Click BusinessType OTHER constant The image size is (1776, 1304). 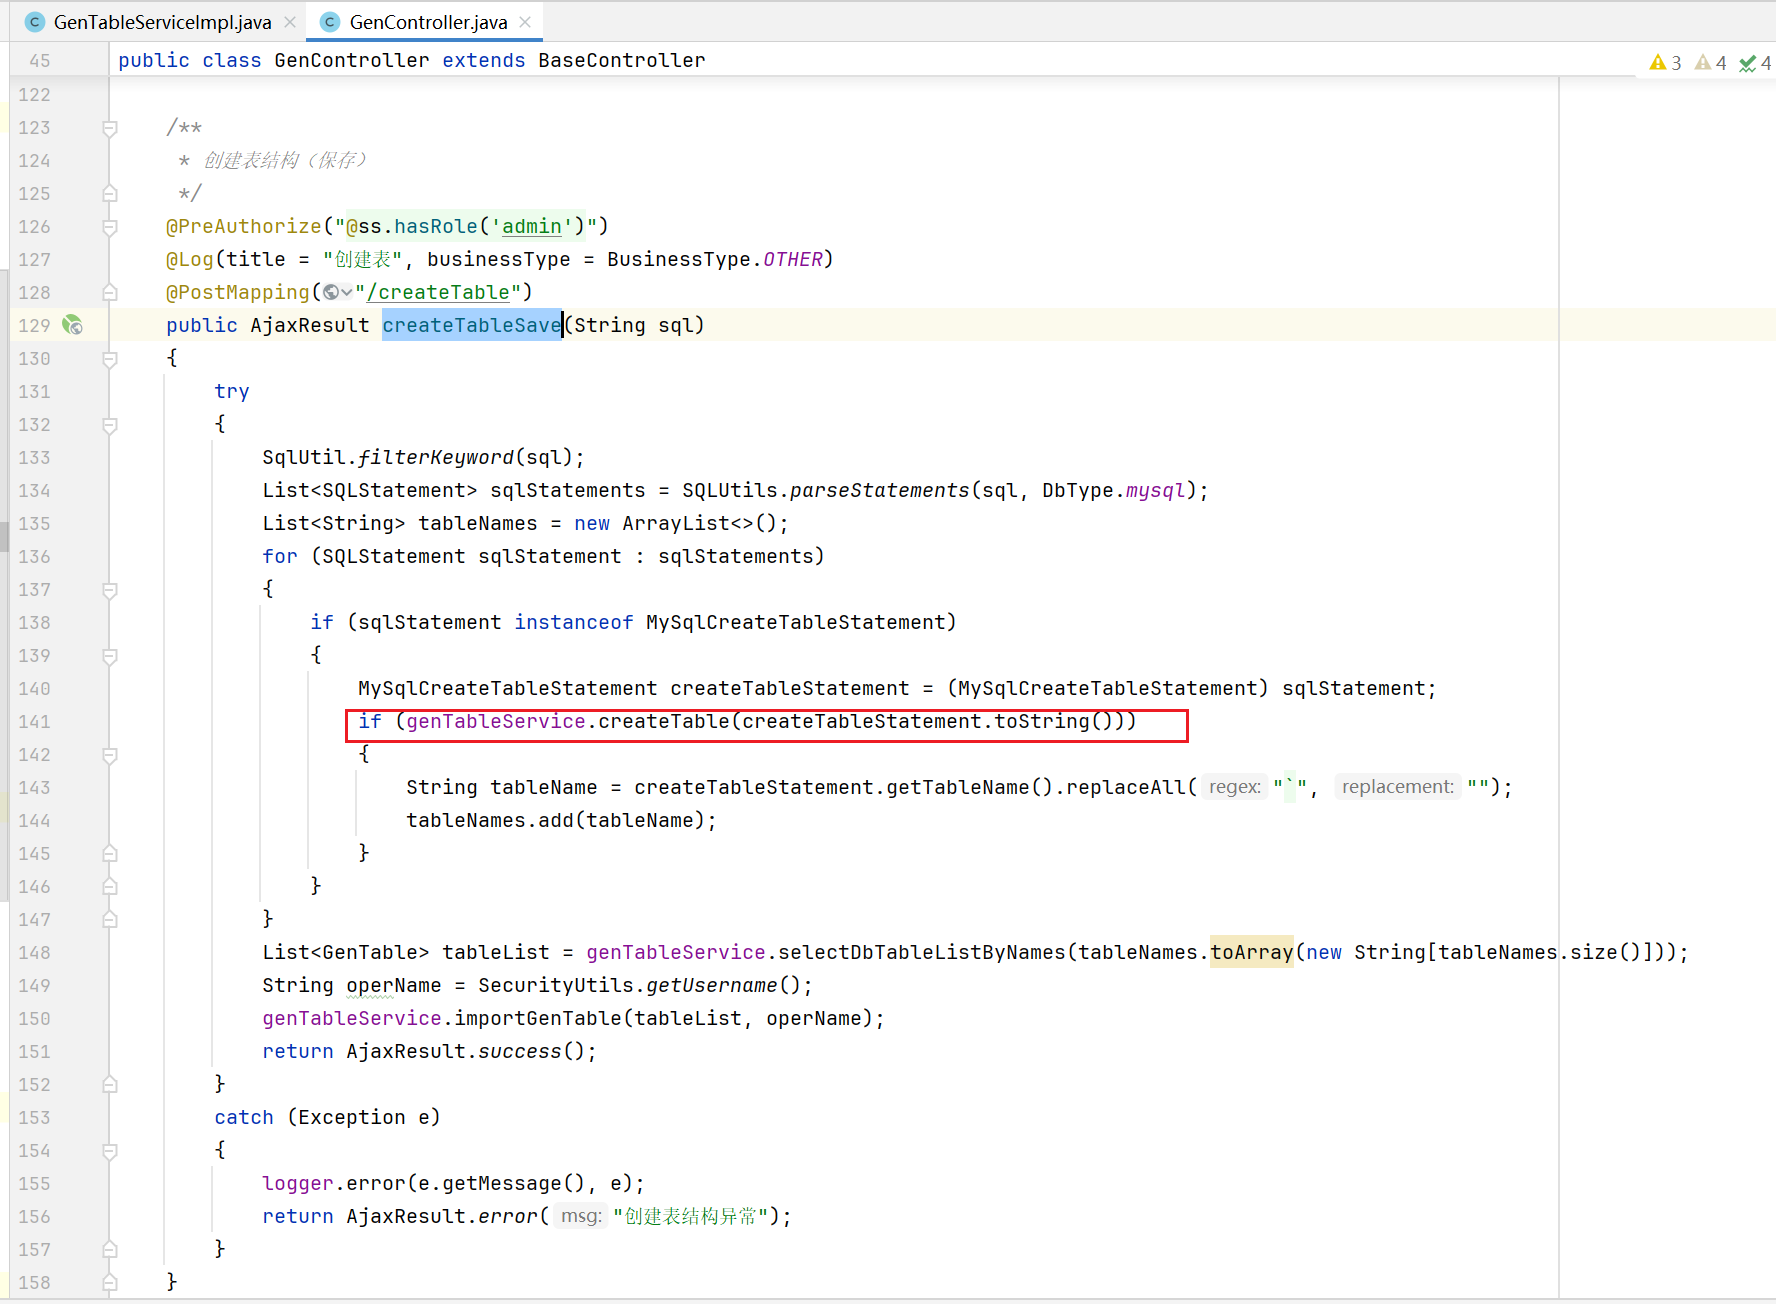793,259
